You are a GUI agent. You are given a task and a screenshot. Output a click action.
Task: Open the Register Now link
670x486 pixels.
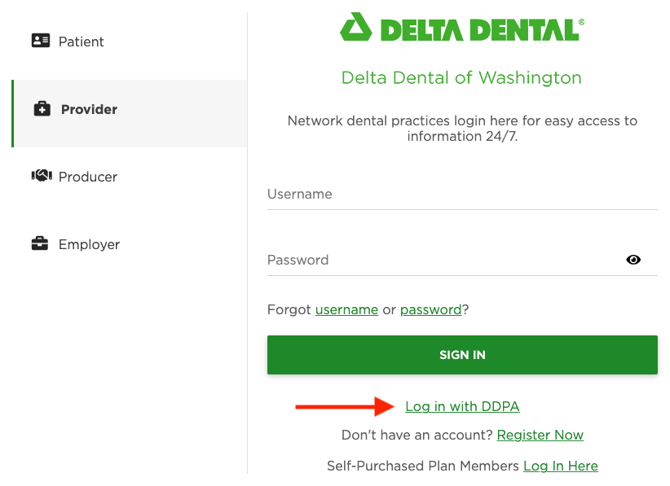pos(540,435)
